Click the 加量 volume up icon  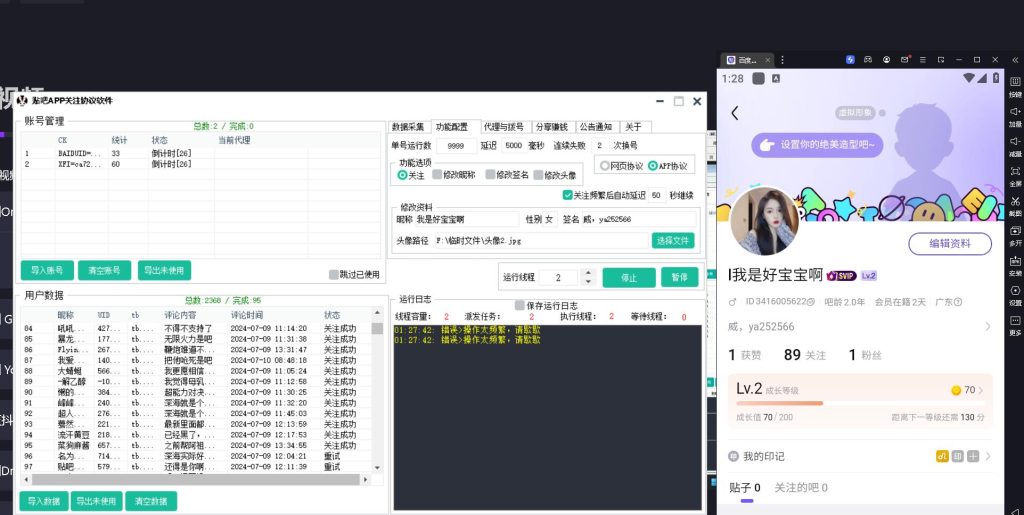tap(1015, 111)
